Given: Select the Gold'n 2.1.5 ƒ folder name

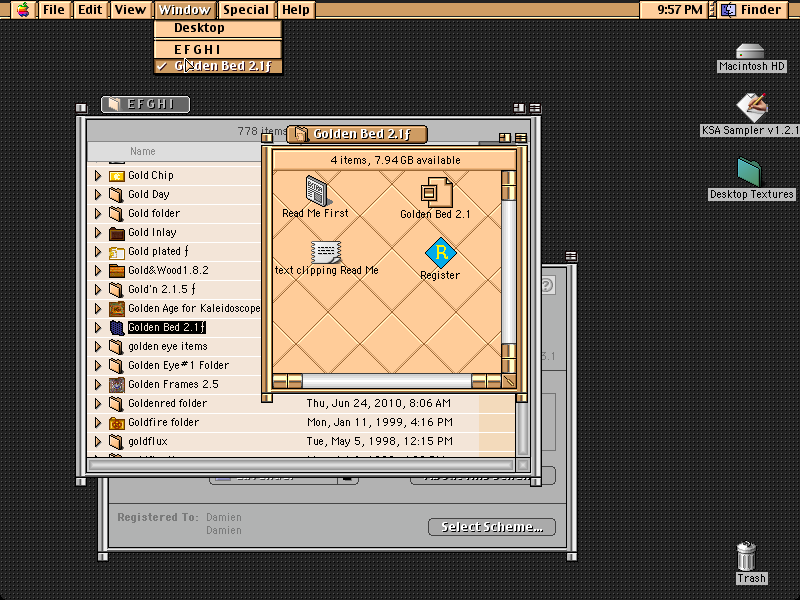Looking at the screenshot, I should tap(162, 289).
